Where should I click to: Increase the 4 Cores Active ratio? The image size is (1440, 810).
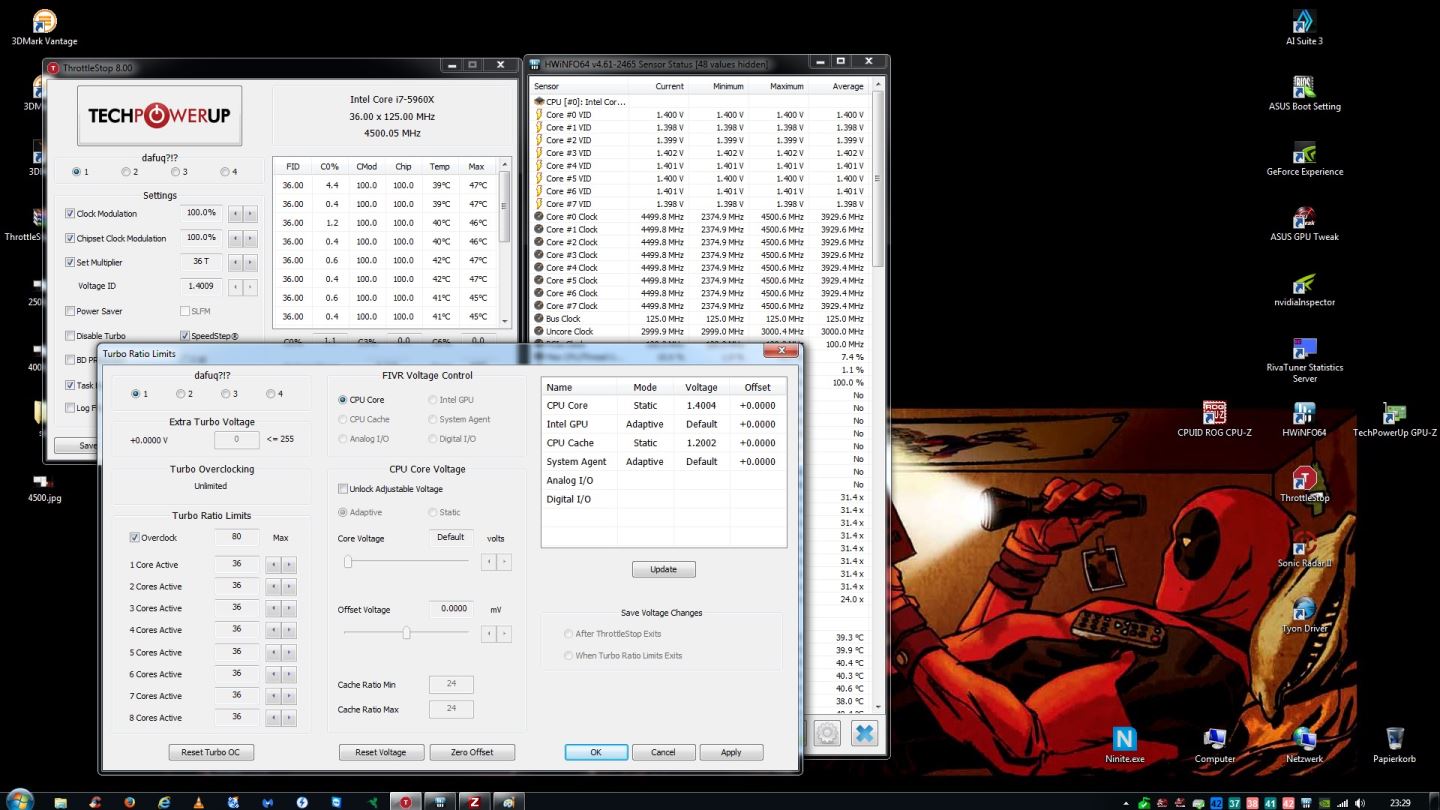coord(289,631)
